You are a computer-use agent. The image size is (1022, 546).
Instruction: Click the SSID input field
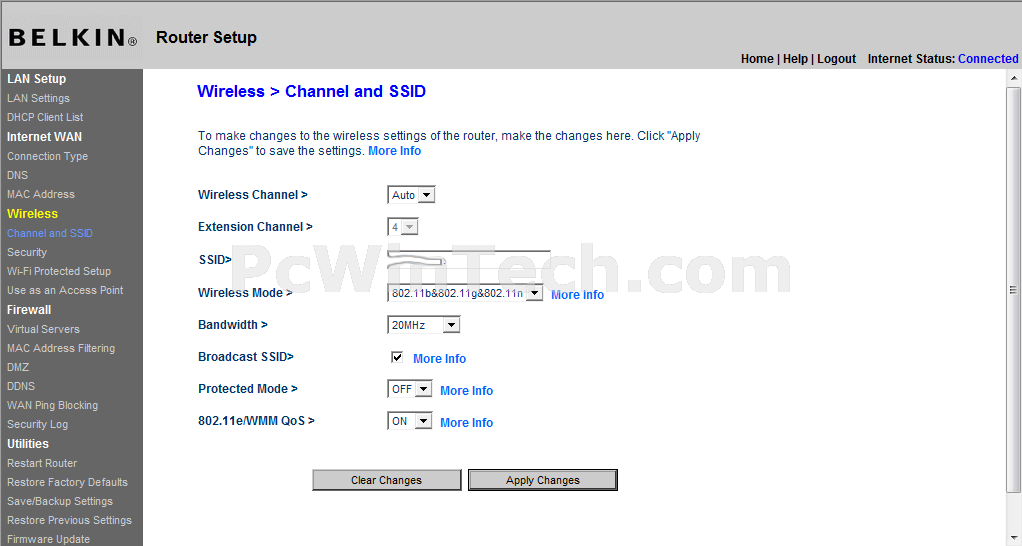tap(469, 260)
